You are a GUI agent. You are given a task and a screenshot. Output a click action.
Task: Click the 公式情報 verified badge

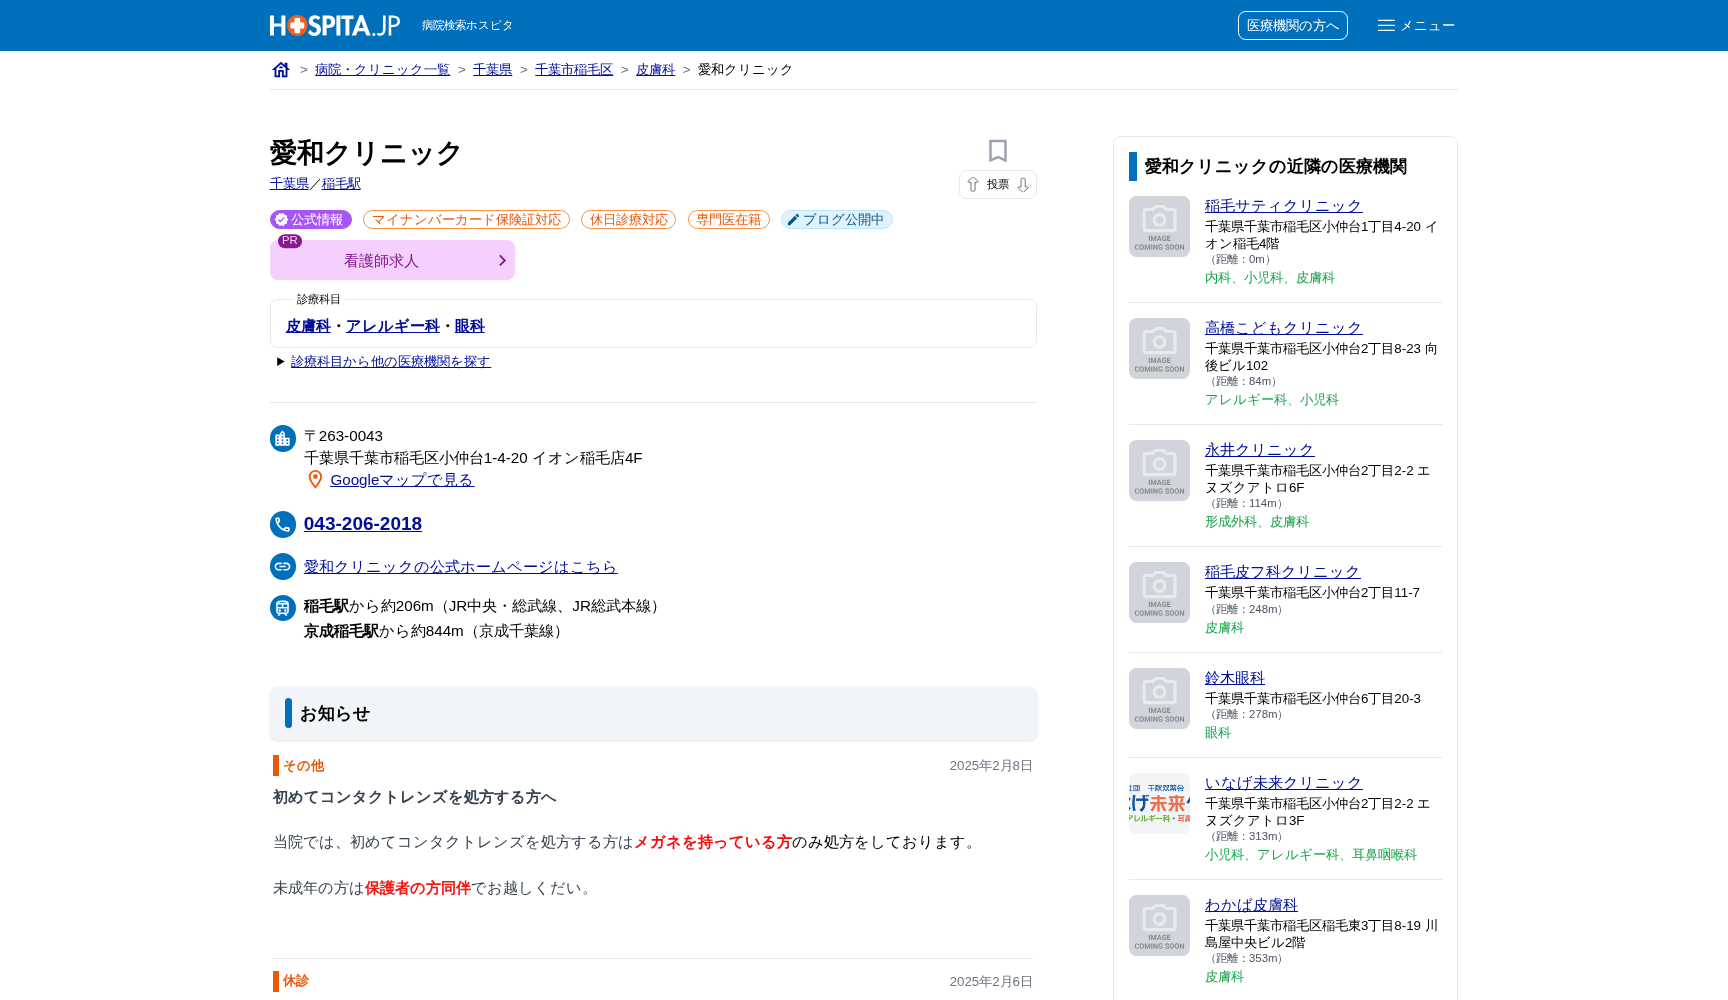310,219
